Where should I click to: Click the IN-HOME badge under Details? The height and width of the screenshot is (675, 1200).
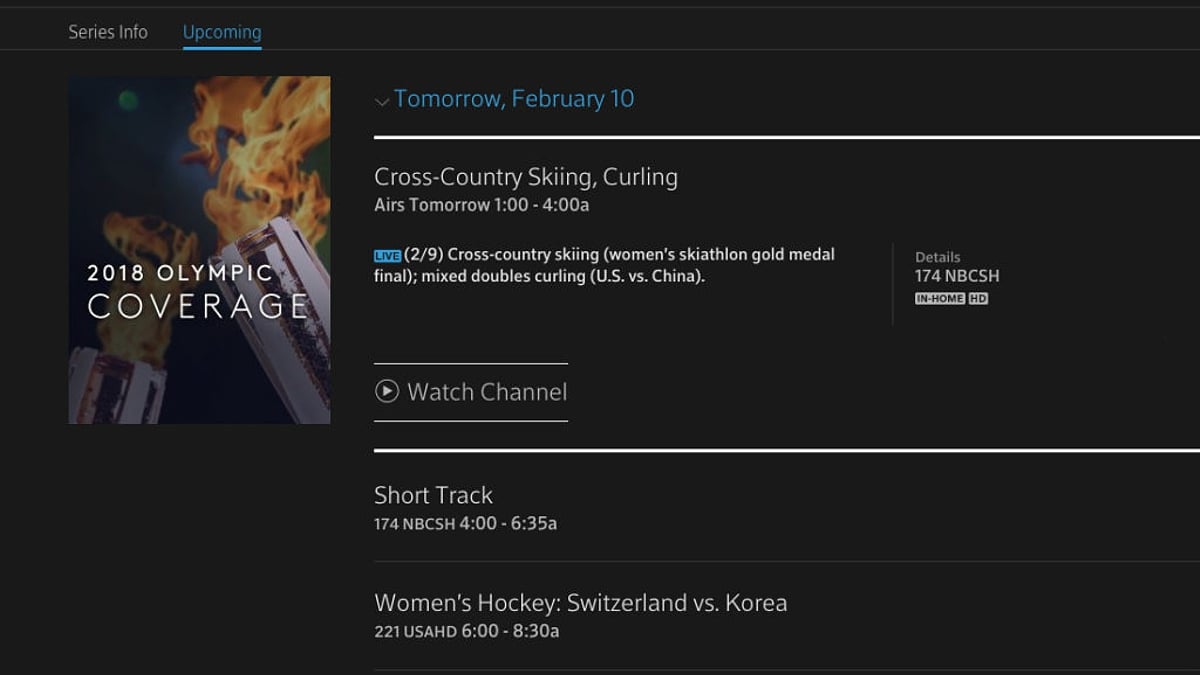pyautogui.click(x=939, y=299)
